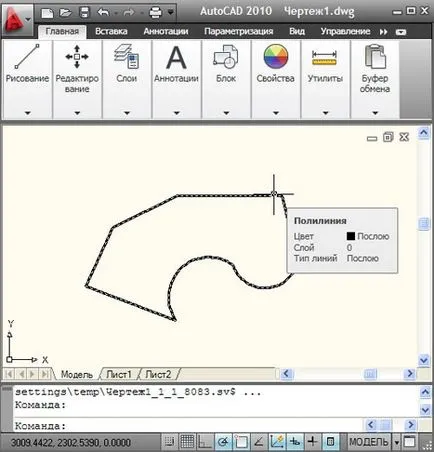The image size is (434, 452).
Task: Click the Рисование line tool icon
Action: click(x=27, y=56)
